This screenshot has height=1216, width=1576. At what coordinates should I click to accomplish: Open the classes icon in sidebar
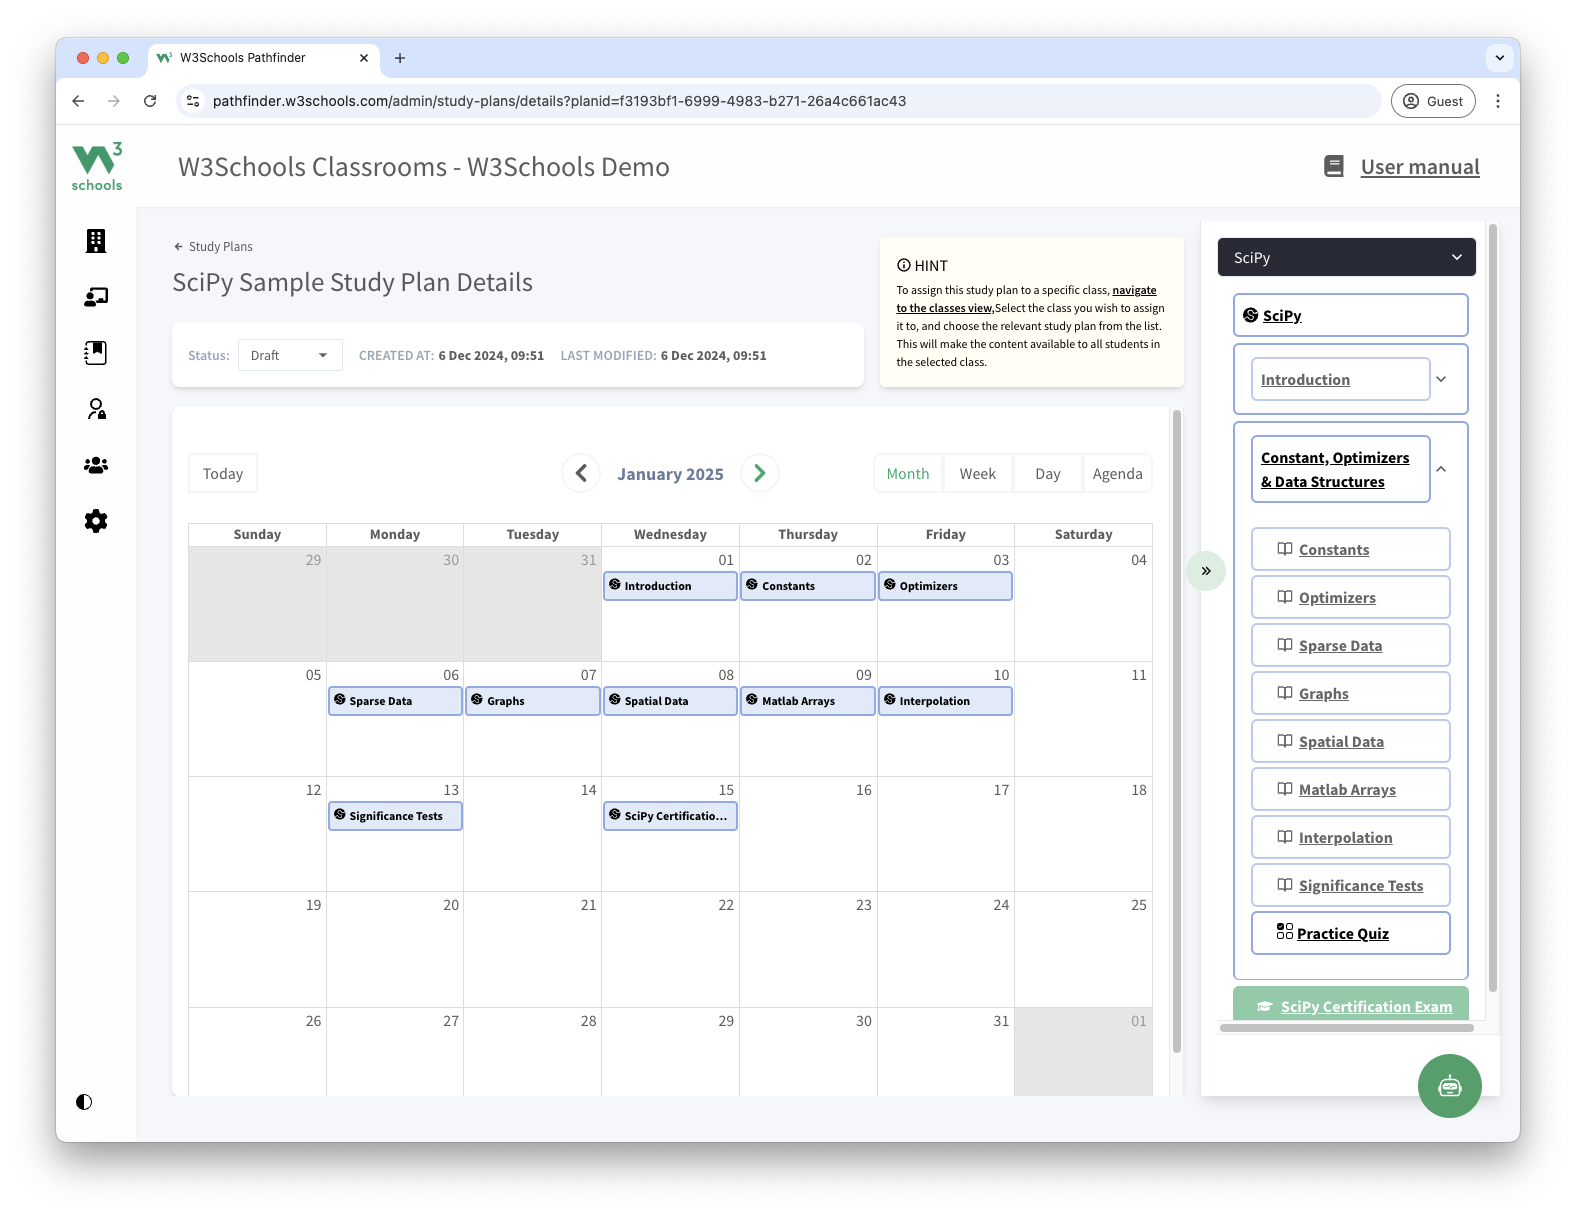pos(96,297)
